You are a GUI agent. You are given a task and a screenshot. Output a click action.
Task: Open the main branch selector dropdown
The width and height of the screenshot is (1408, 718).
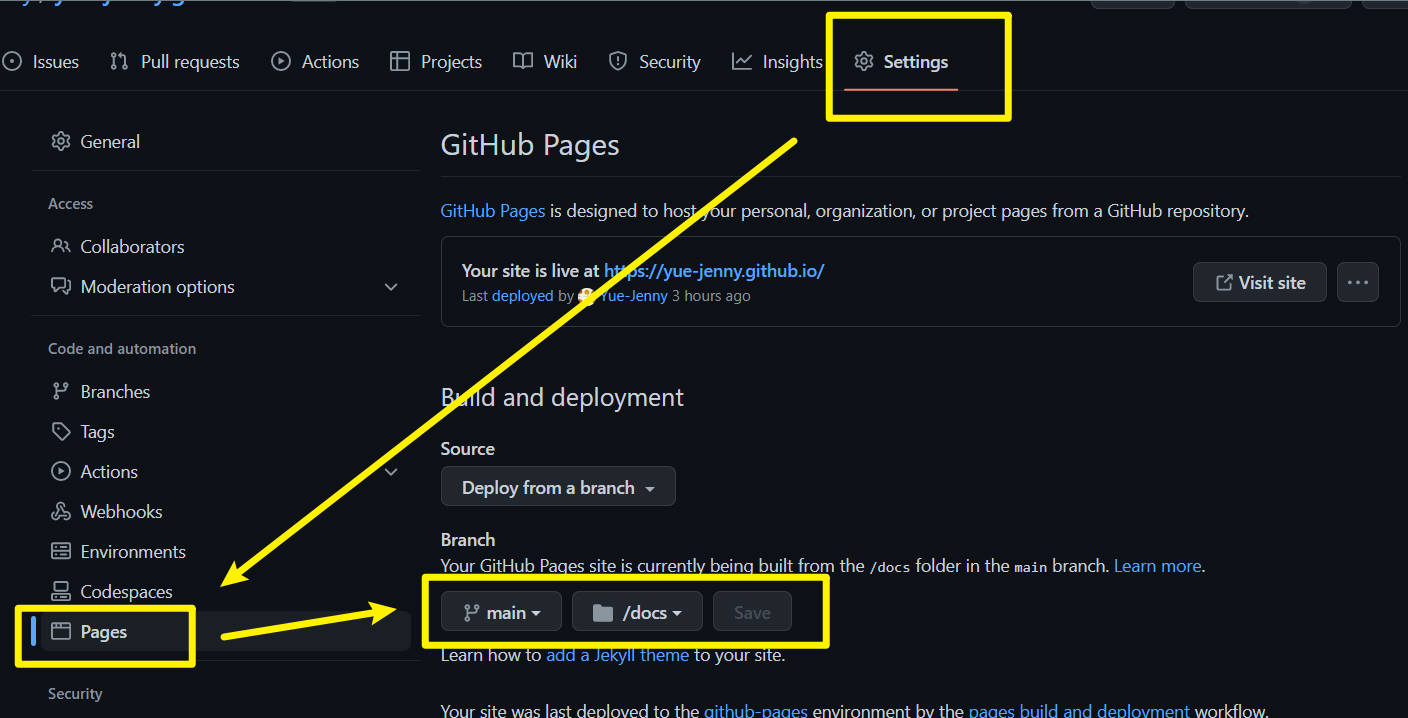coord(501,612)
